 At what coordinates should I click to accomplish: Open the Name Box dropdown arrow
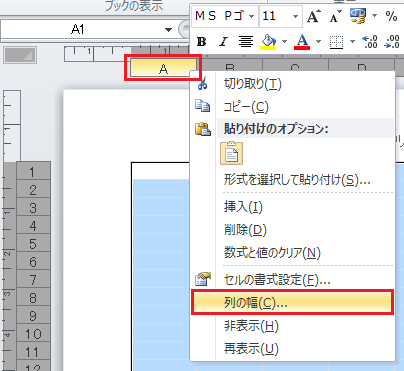click(169, 30)
